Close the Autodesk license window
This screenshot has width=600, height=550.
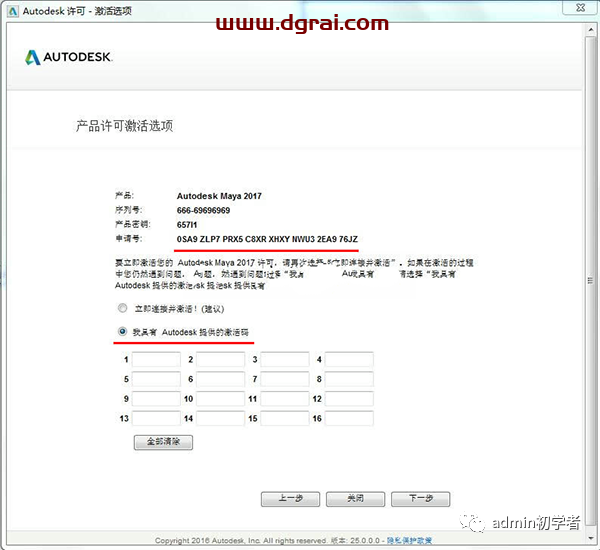pyautogui.click(x=580, y=8)
